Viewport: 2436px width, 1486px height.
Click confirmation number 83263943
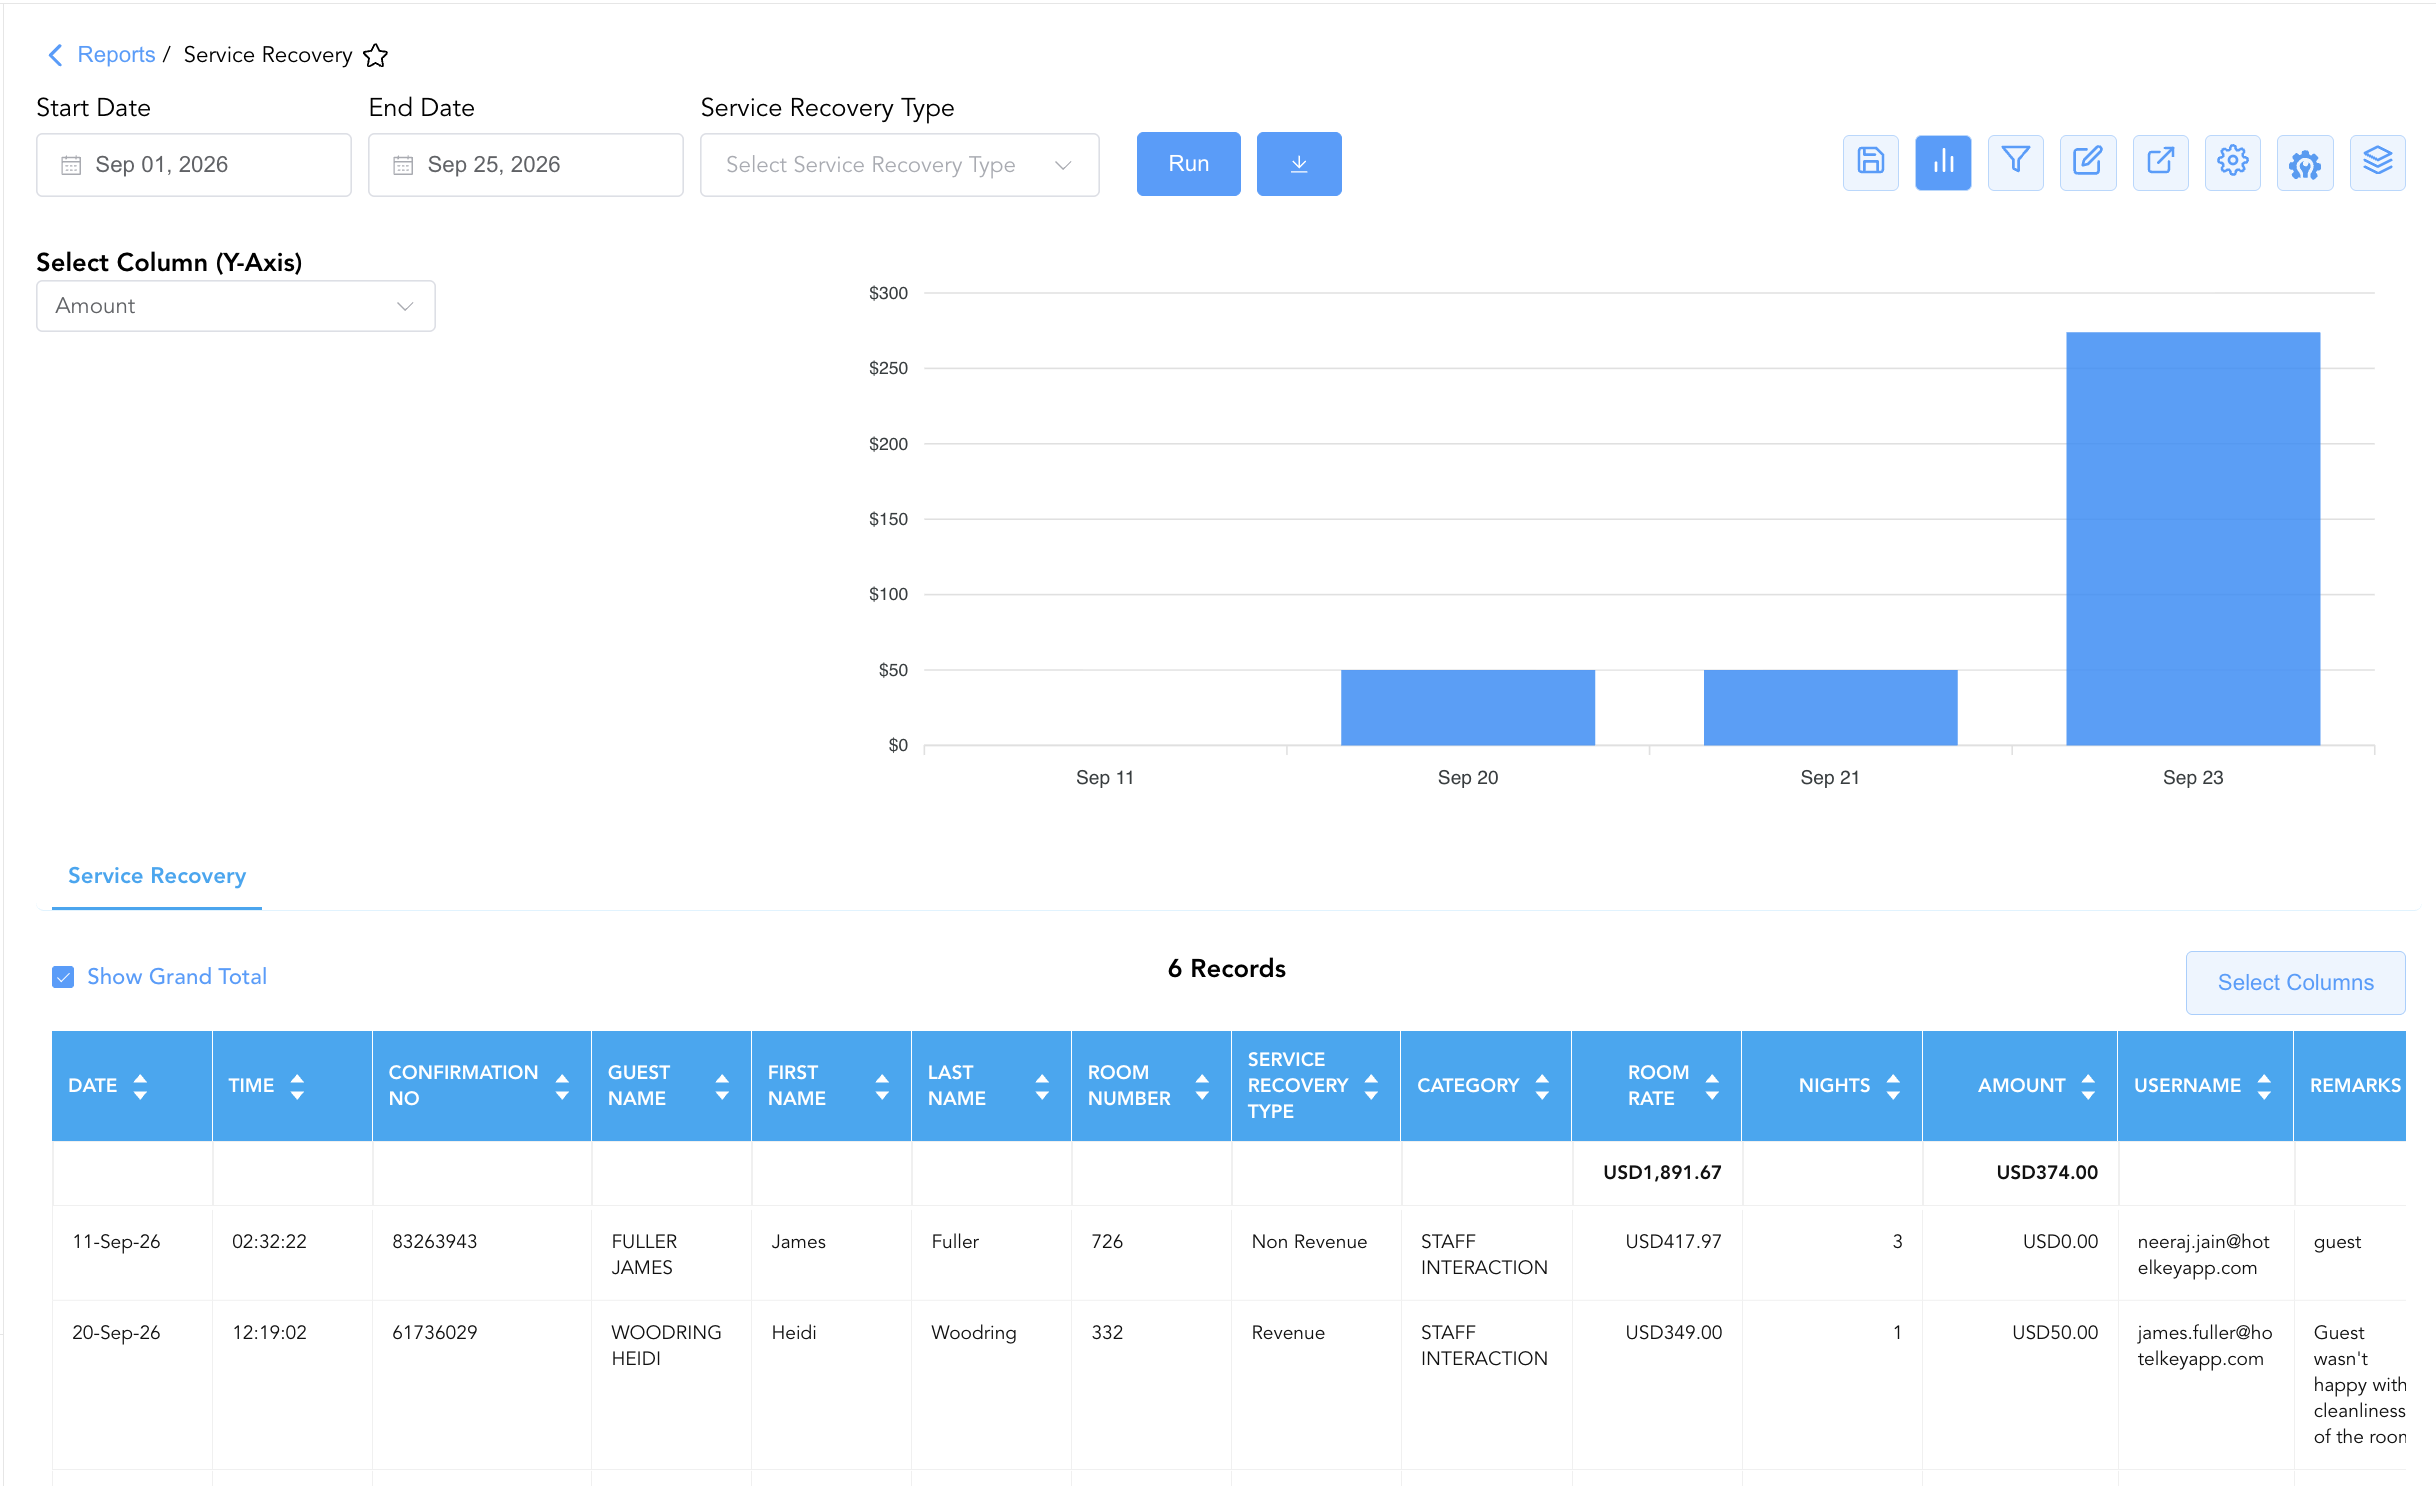point(435,1242)
